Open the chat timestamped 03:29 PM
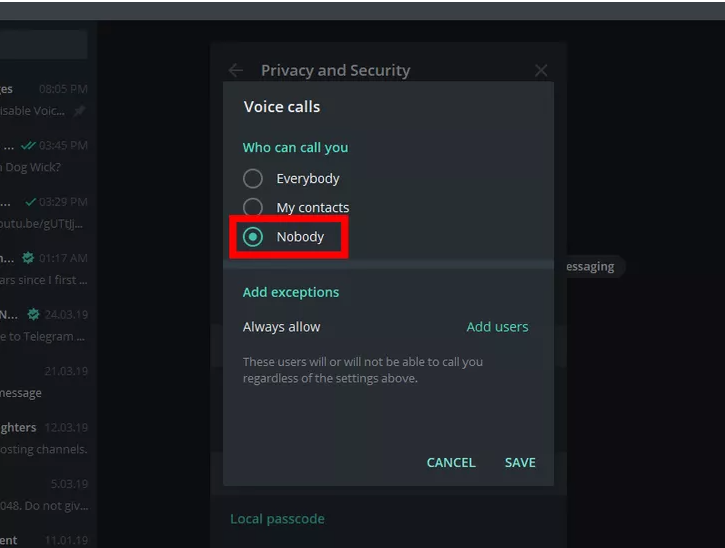Image resolution: width=725 pixels, height=548 pixels. coord(45,212)
